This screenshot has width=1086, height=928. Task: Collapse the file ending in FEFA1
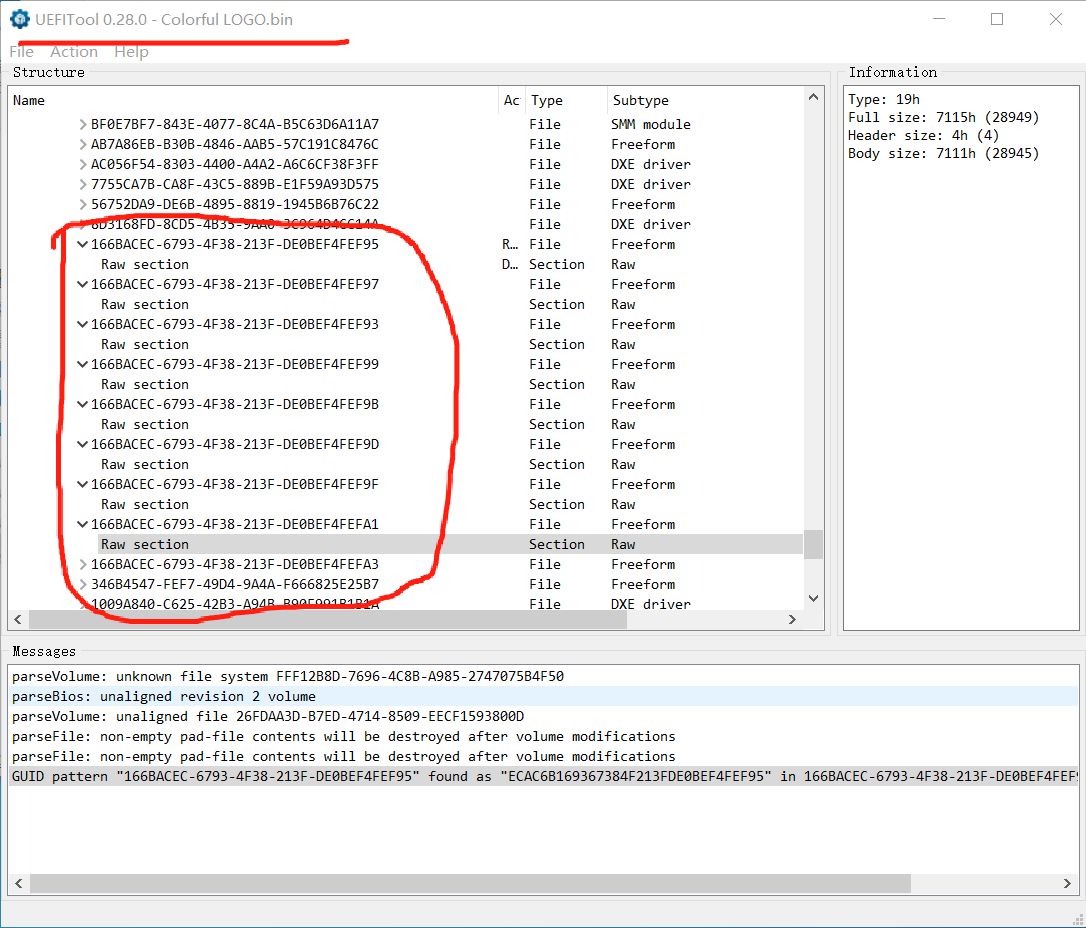[82, 525]
